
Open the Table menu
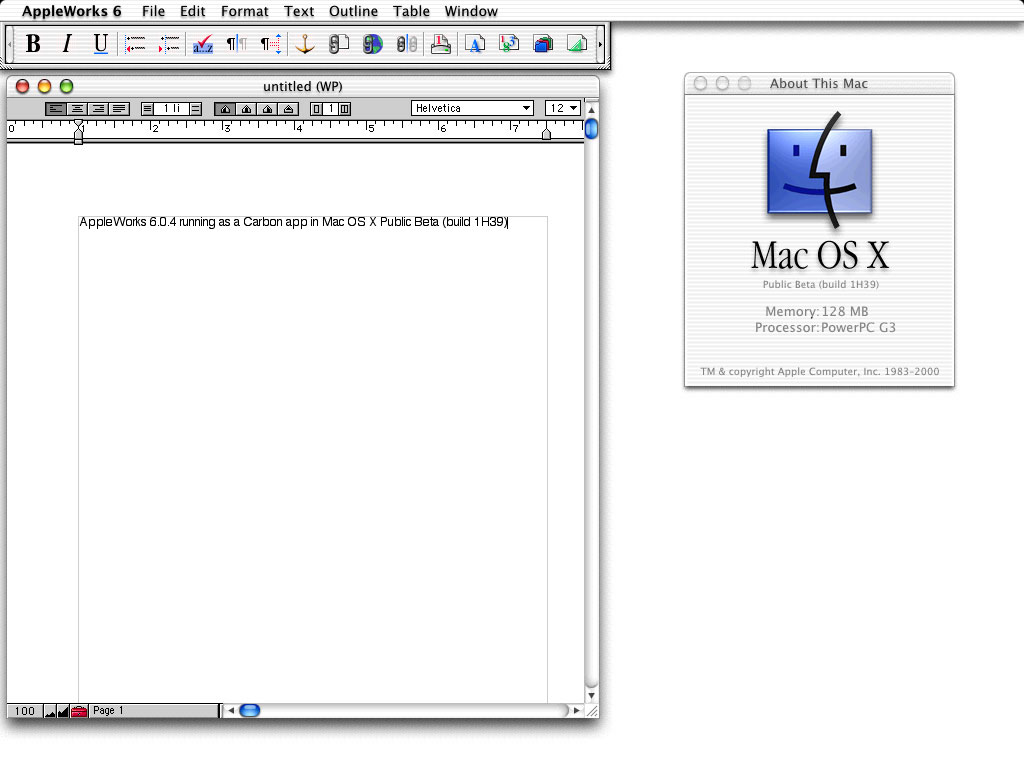411,11
